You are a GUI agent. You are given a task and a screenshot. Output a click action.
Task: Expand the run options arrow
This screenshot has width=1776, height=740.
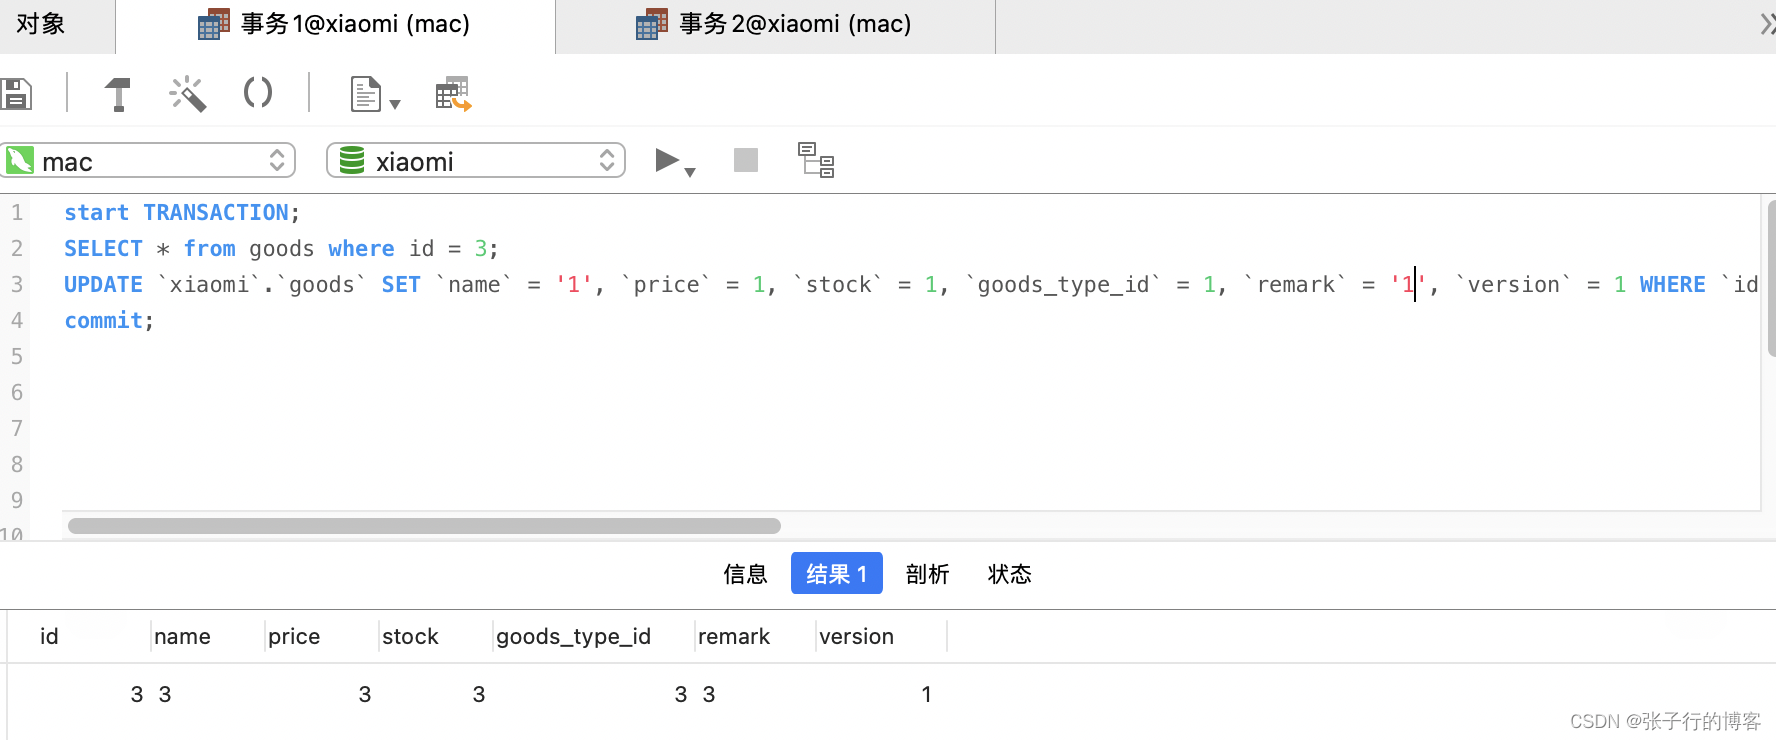tap(690, 172)
